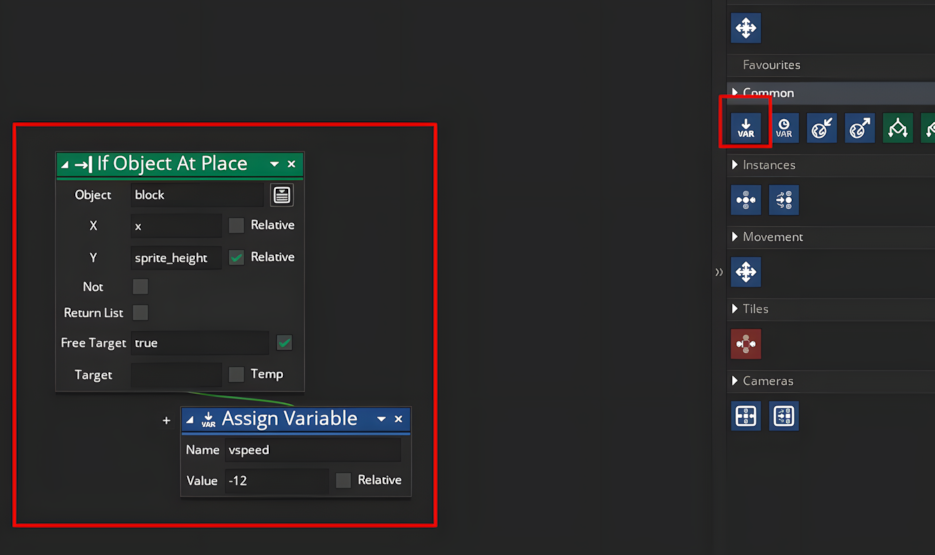Click the Object field containing block
Screen dimensions: 935x555
197,195
